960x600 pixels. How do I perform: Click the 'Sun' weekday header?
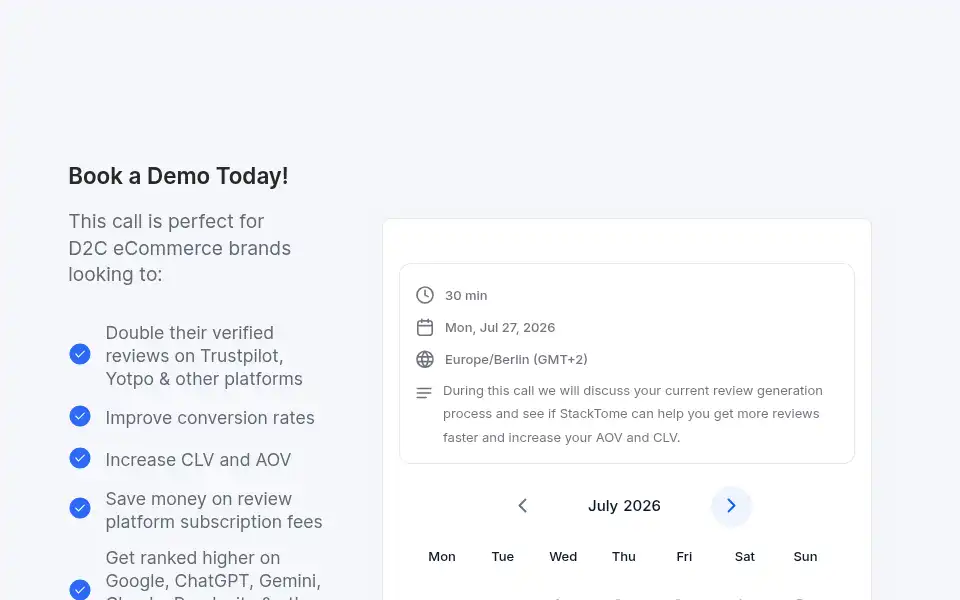[805, 557]
